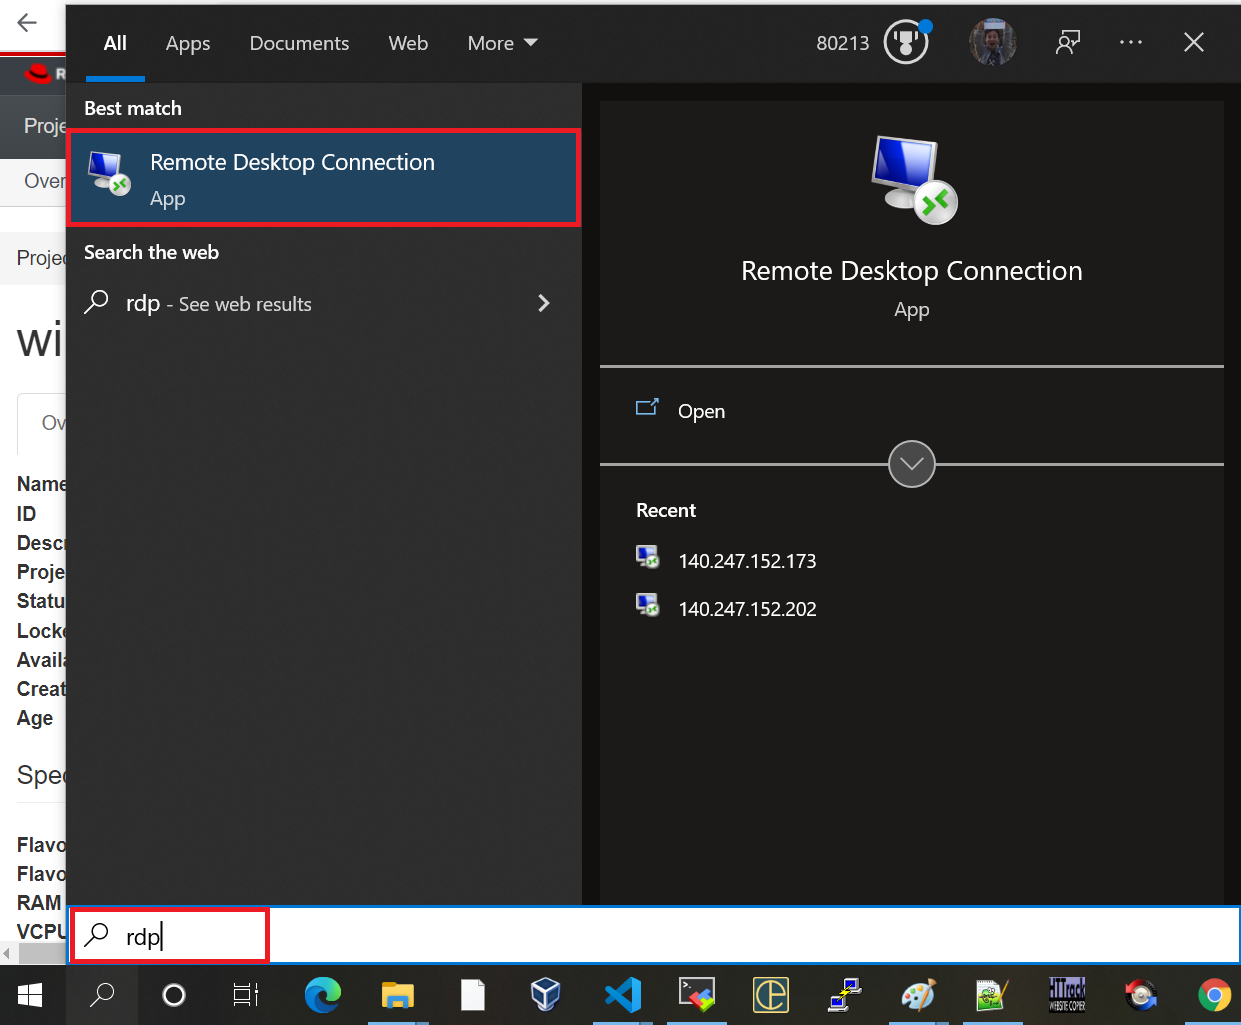Expand the rdp web results arrow
Screen dimensions: 1241x1025
(x=544, y=303)
